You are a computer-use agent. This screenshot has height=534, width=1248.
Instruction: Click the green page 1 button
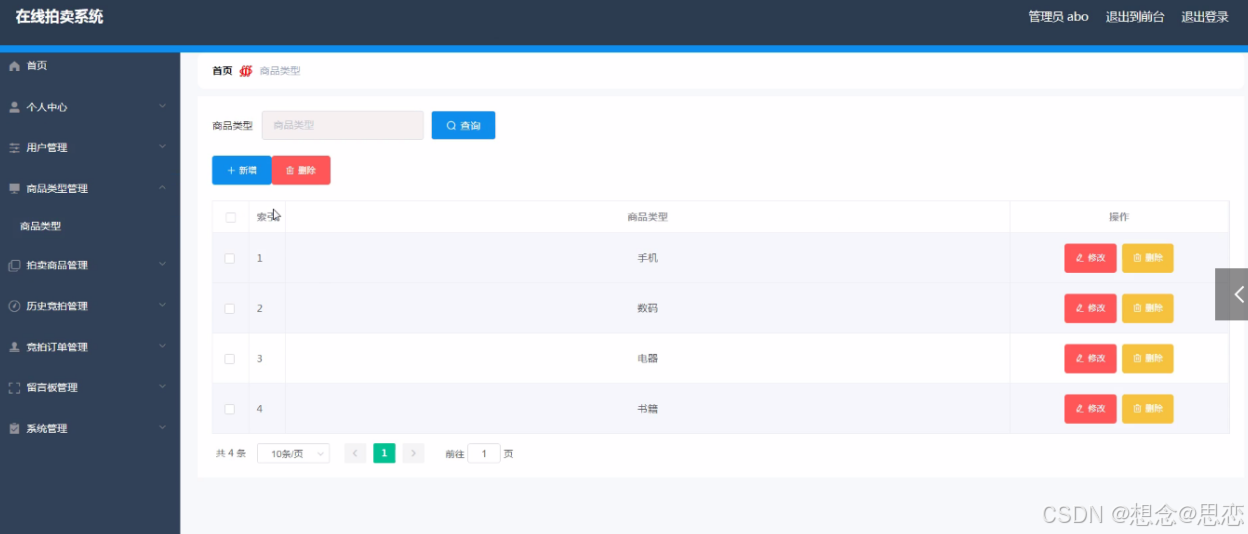point(384,453)
